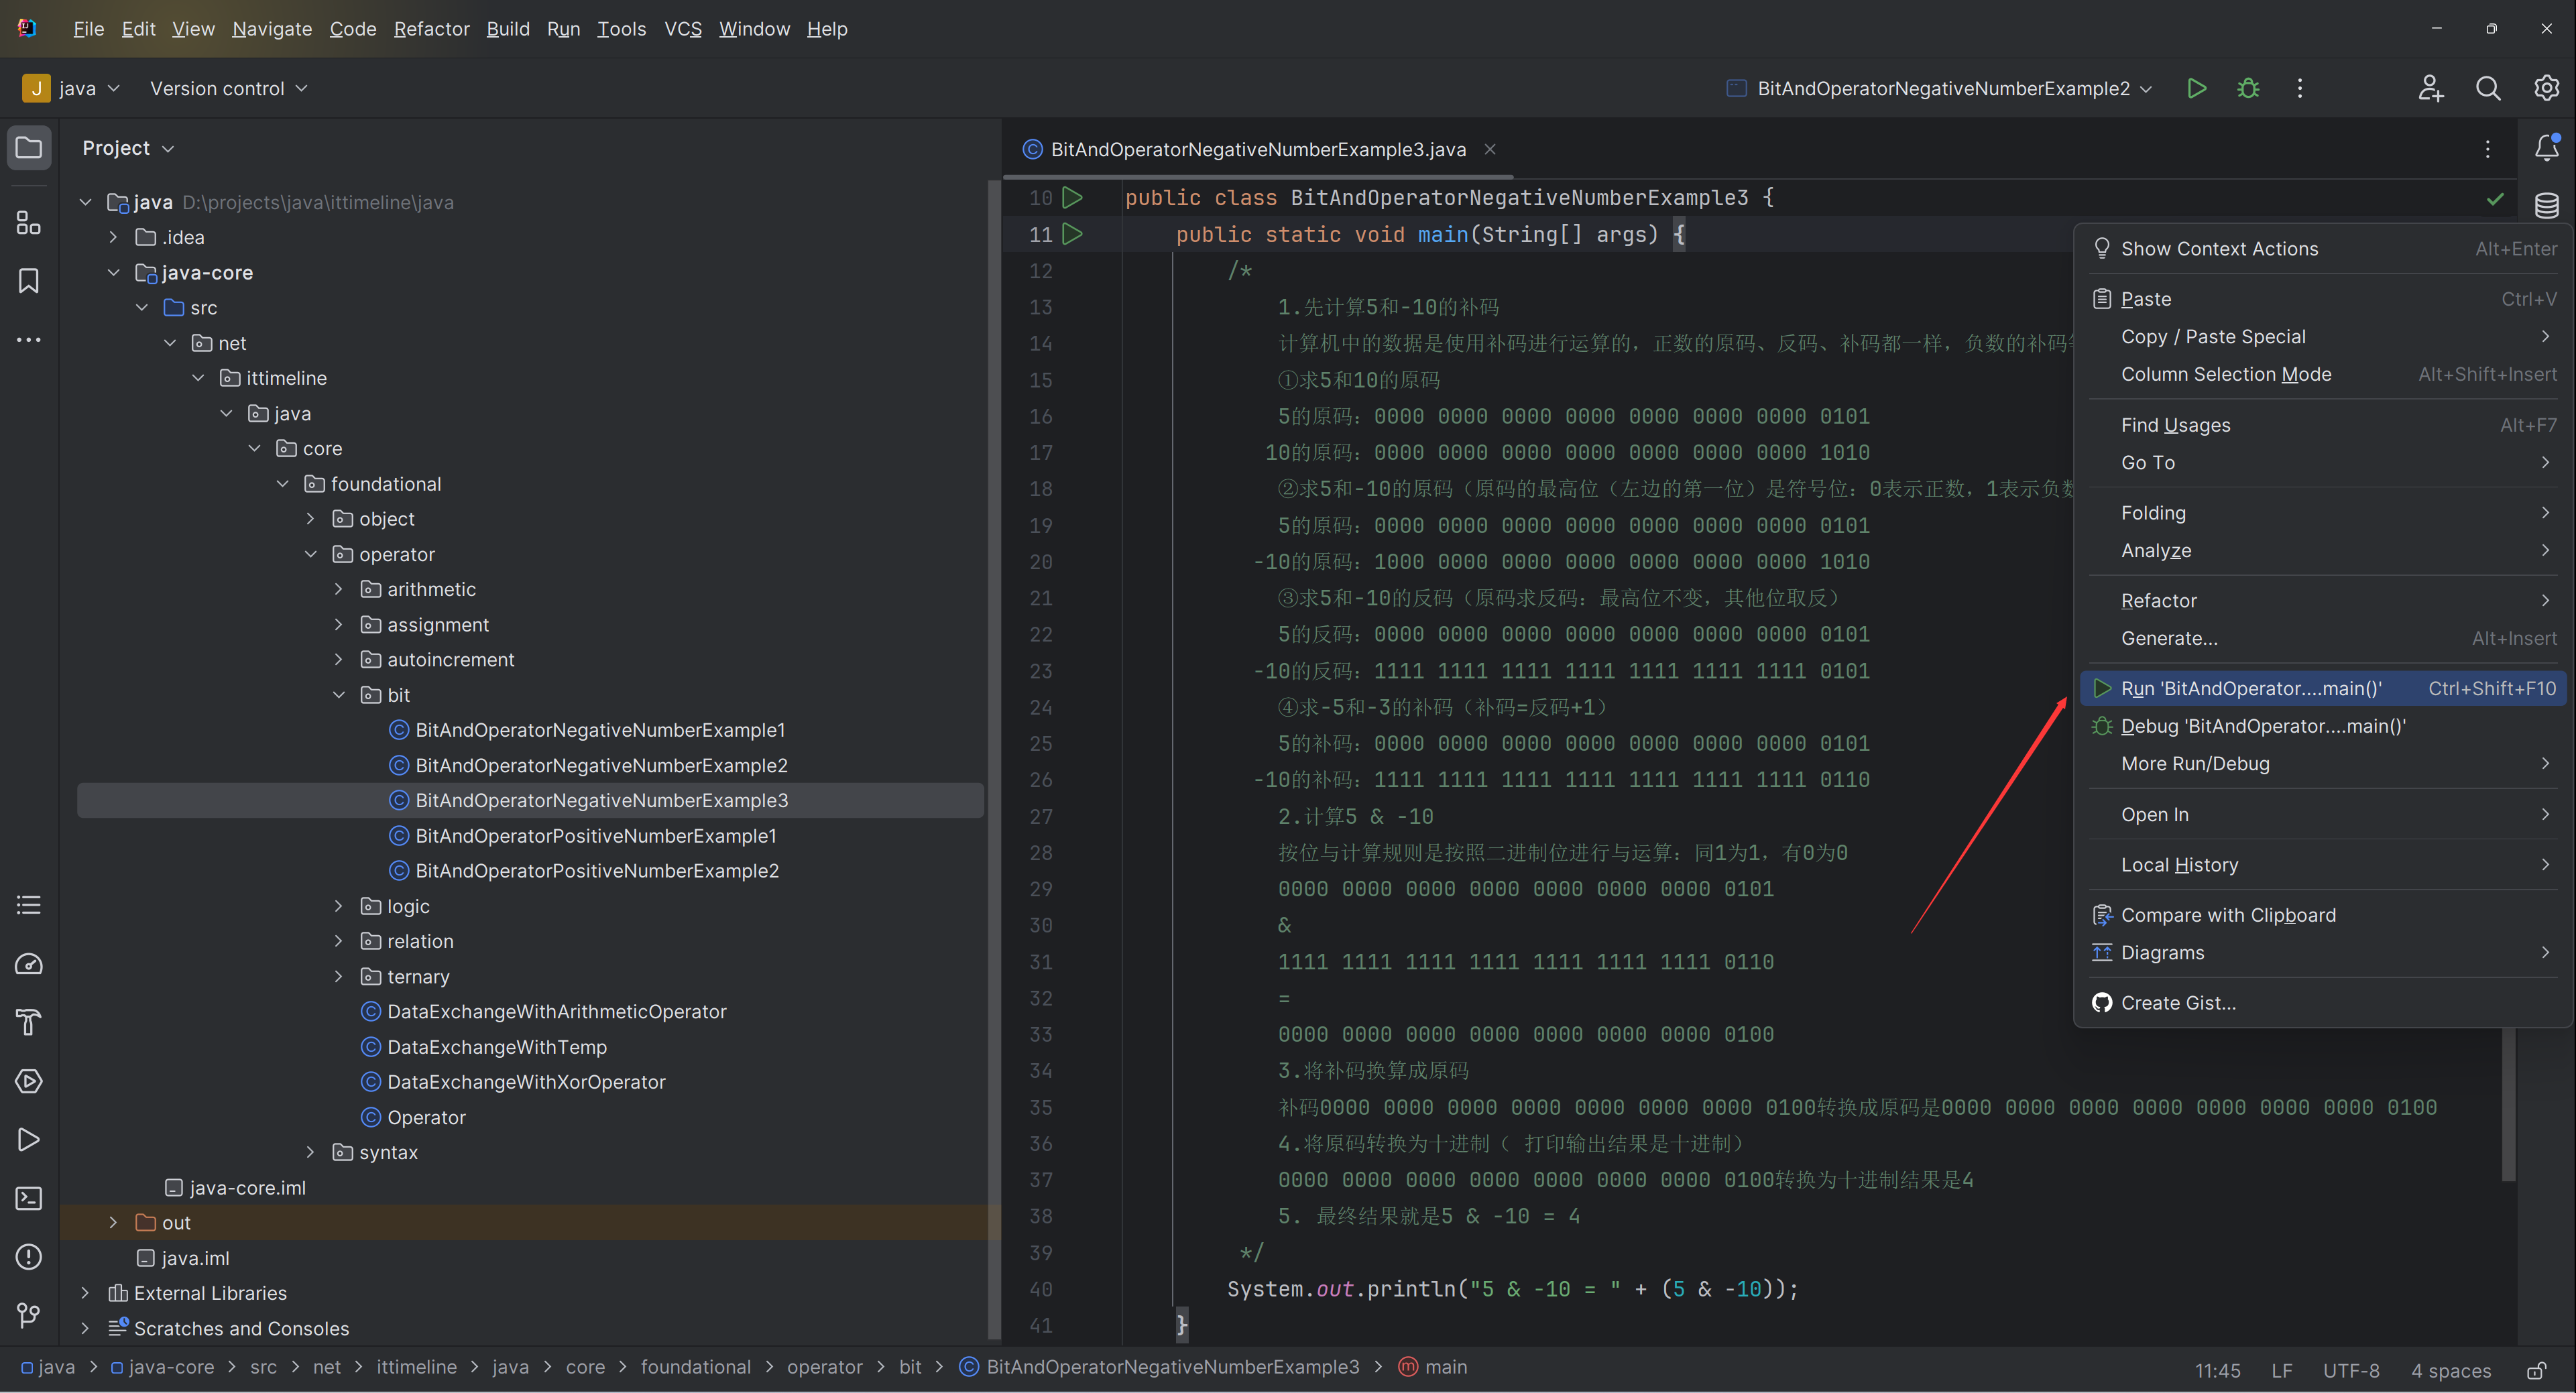2576x1393 pixels.
Task: Open the Version control dropdown
Action: click(x=228, y=88)
